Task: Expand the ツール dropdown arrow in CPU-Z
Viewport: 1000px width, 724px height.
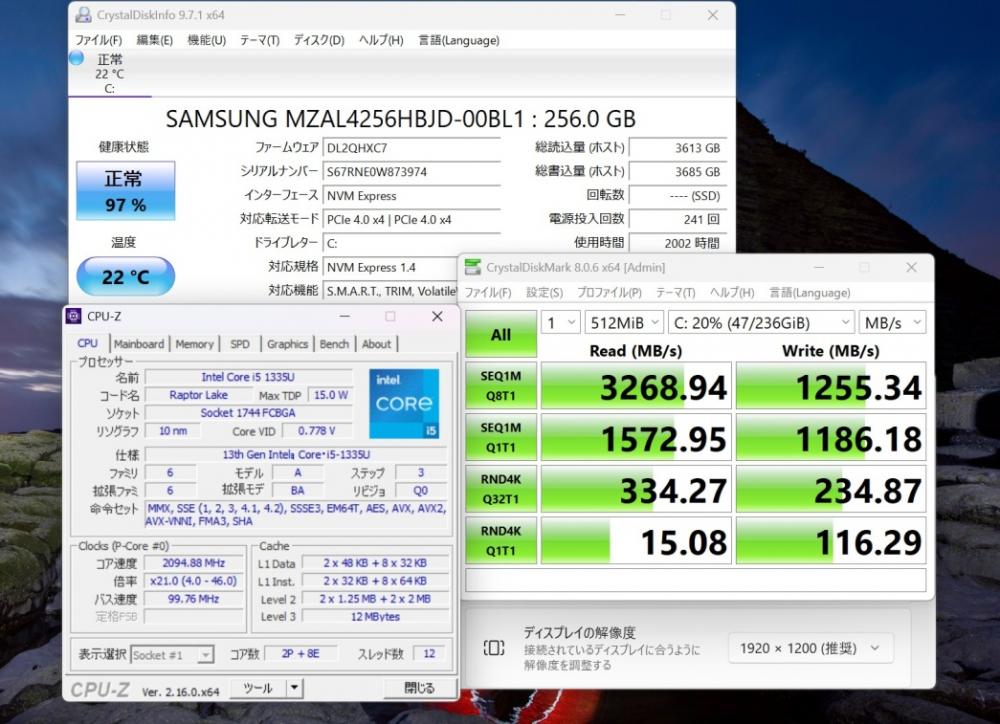Action: tap(294, 688)
